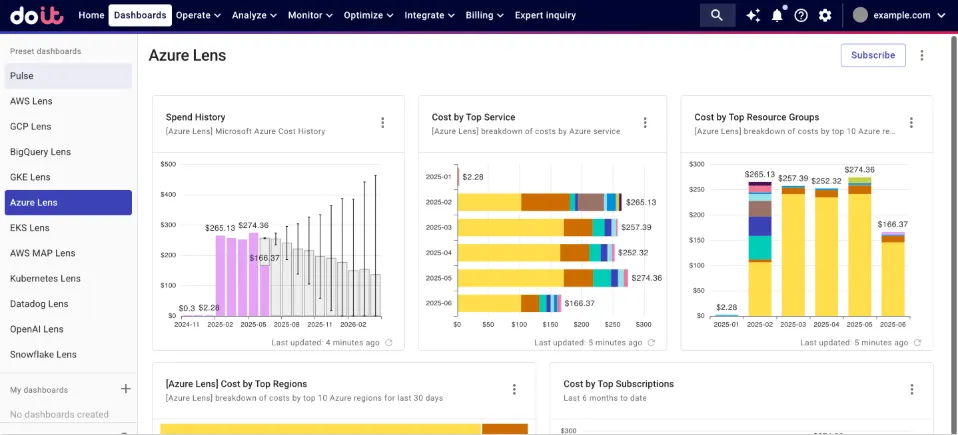Open the settings gear icon
Viewport: 958px width, 435px height.
825,15
